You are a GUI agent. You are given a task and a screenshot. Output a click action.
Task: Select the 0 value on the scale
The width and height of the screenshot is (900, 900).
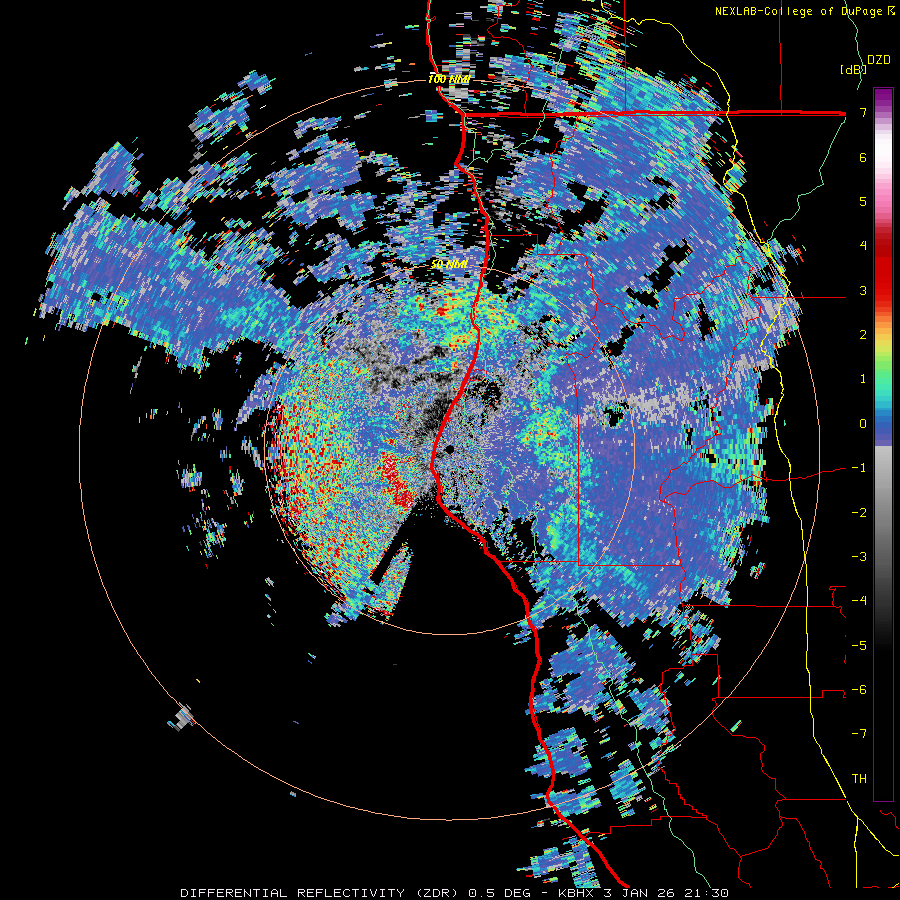(863, 424)
